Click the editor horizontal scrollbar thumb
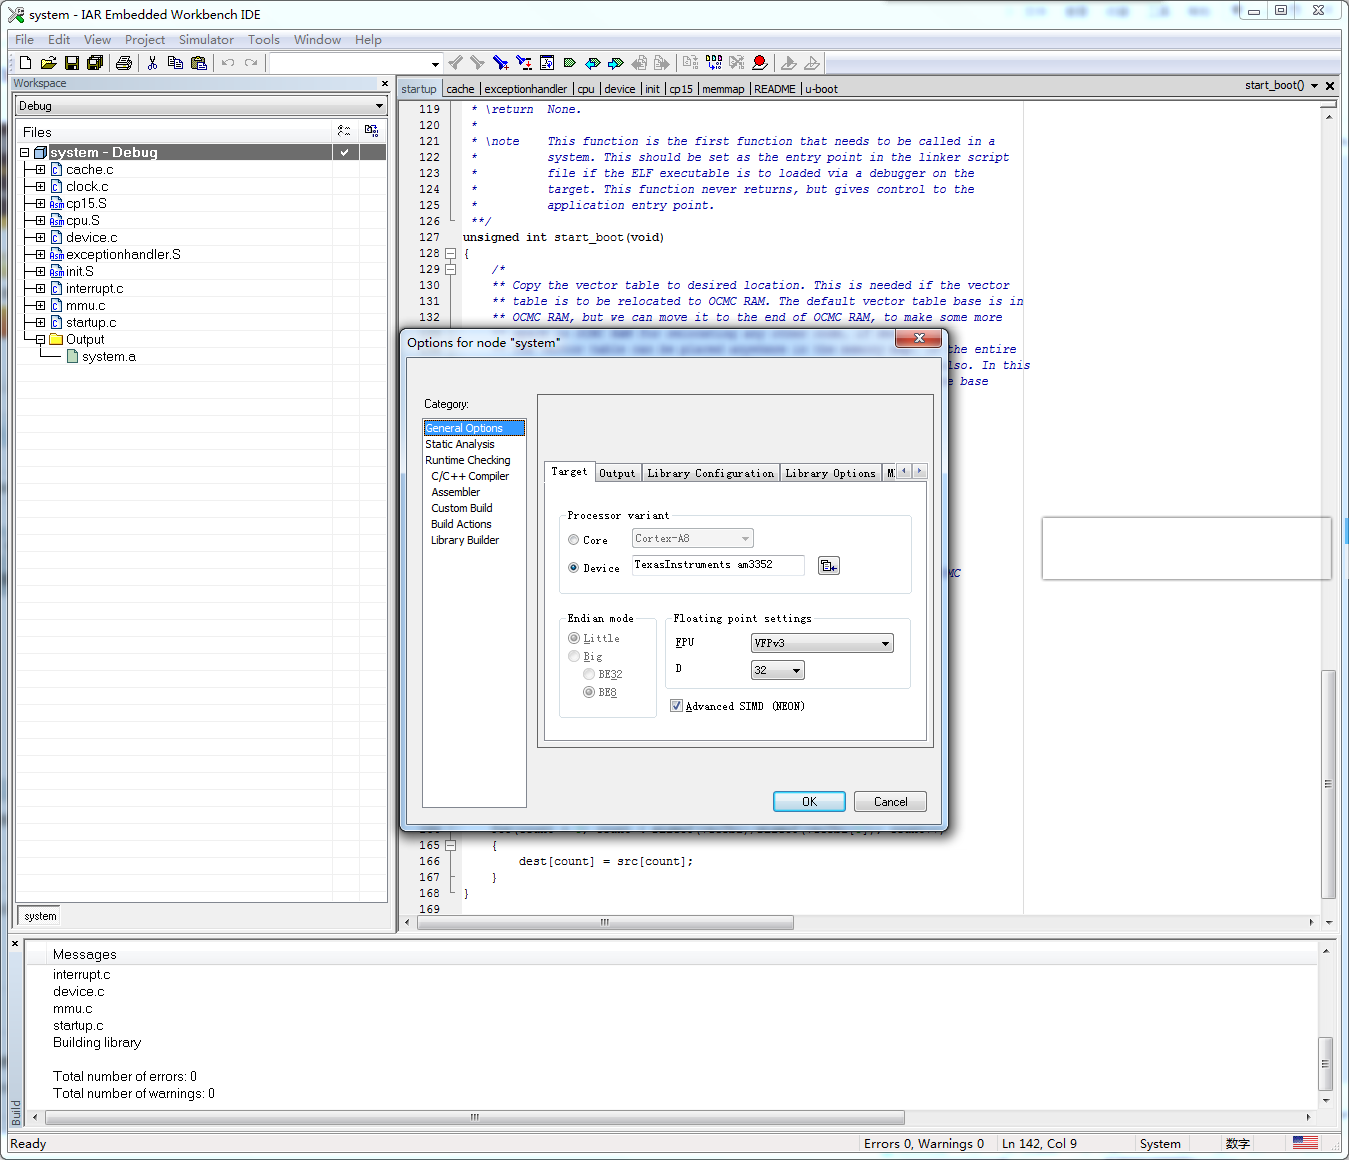Image resolution: width=1349 pixels, height=1160 pixels. [605, 922]
